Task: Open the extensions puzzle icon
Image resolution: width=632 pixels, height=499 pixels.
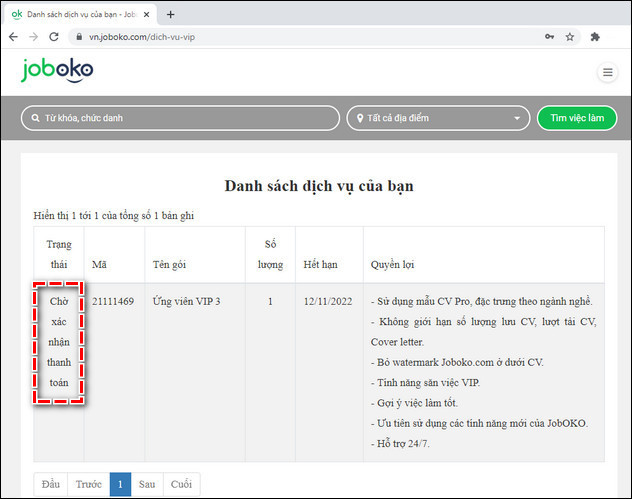Action: coord(595,36)
